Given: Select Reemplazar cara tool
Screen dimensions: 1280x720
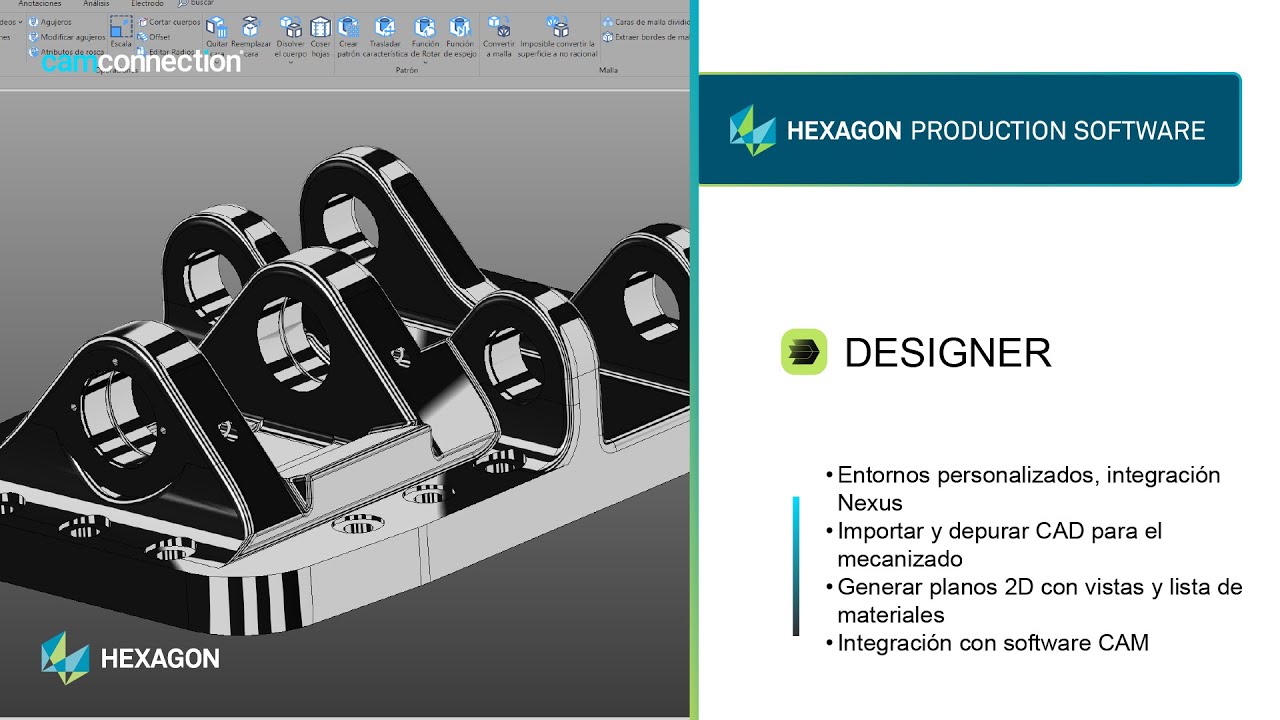Looking at the screenshot, I should click(251, 37).
